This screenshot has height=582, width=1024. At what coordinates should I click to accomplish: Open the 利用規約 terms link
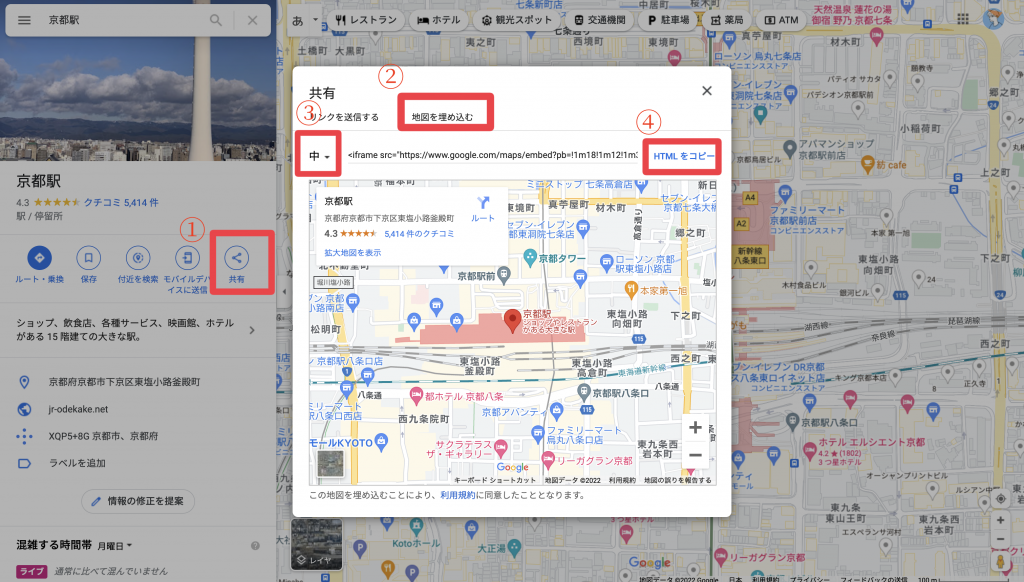[x=457, y=495]
